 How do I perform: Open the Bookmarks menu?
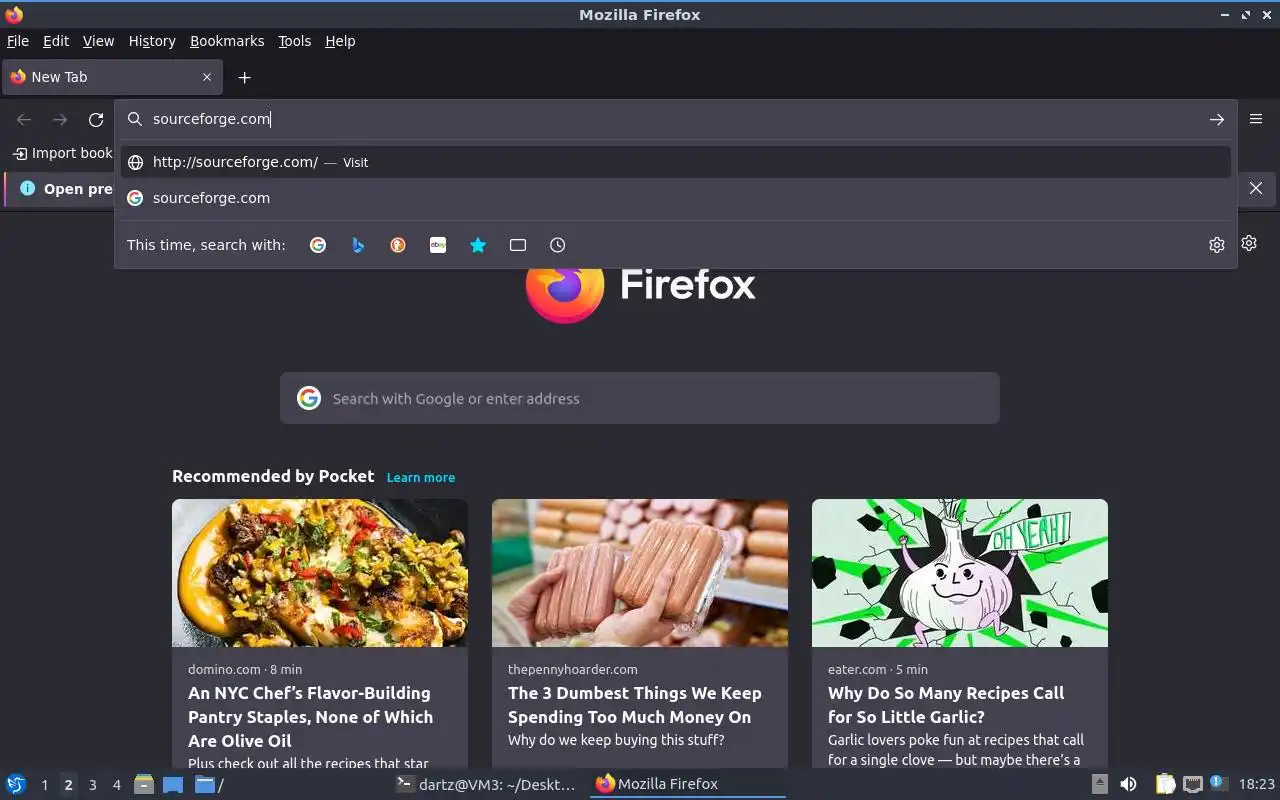227,41
